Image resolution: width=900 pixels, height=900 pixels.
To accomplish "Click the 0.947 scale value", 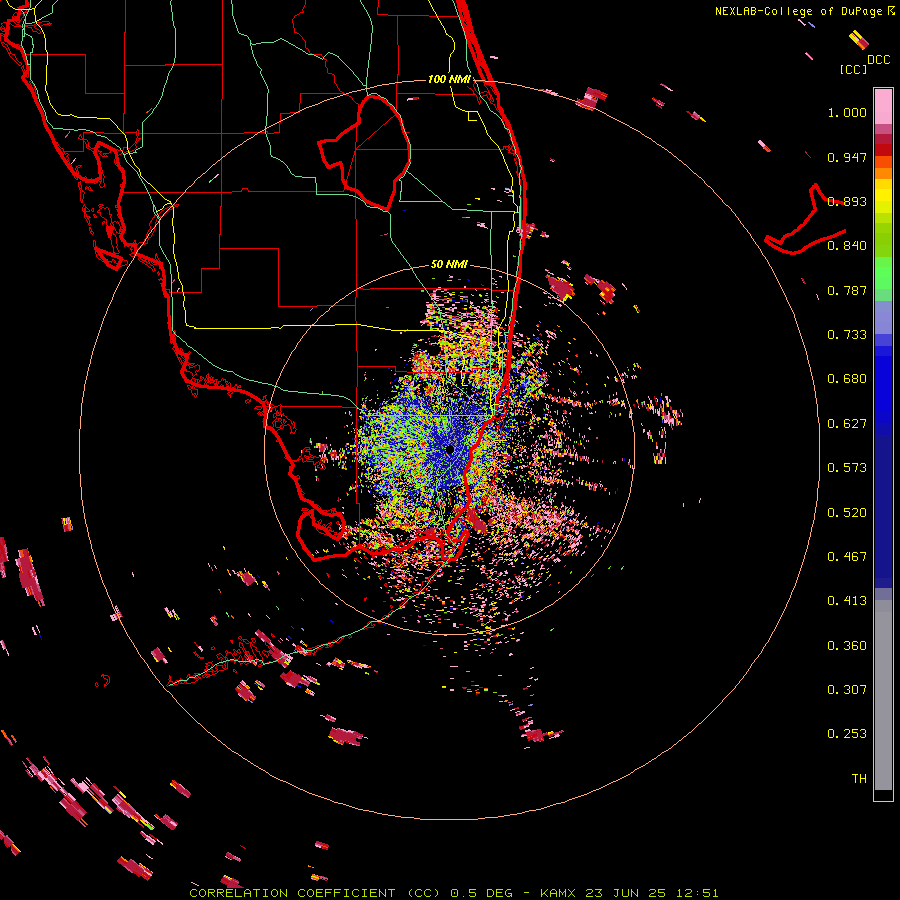I will (847, 157).
